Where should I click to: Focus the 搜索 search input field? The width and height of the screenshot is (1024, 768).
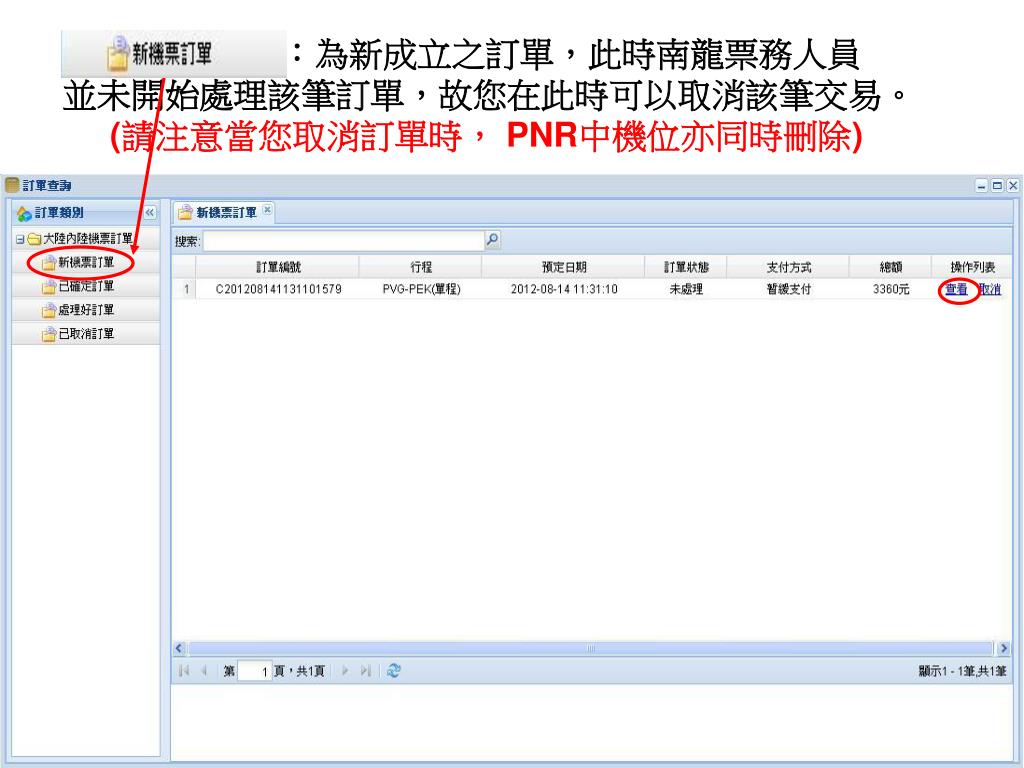tap(344, 241)
